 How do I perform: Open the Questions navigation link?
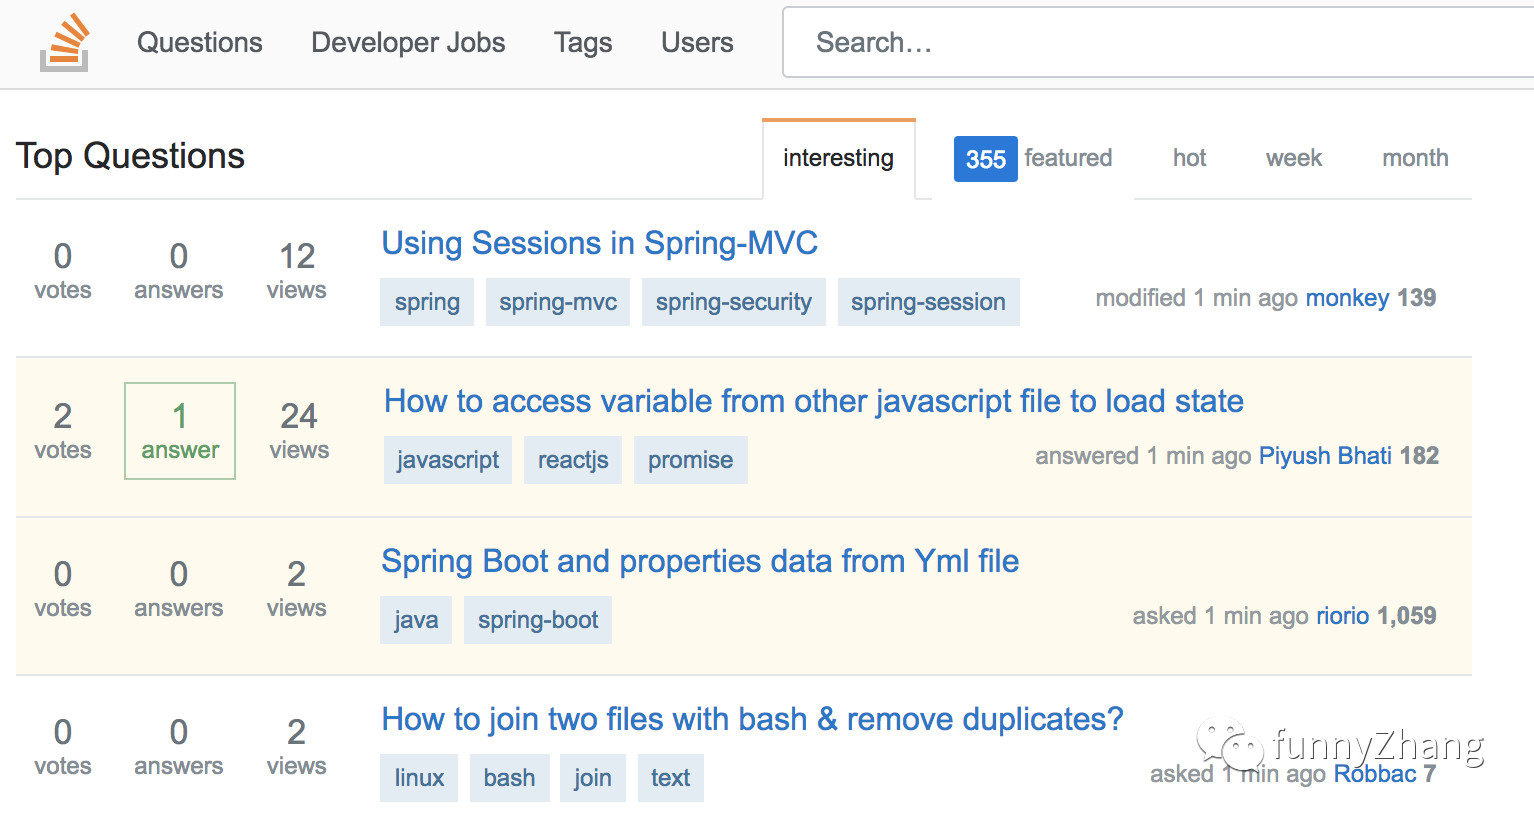[200, 43]
